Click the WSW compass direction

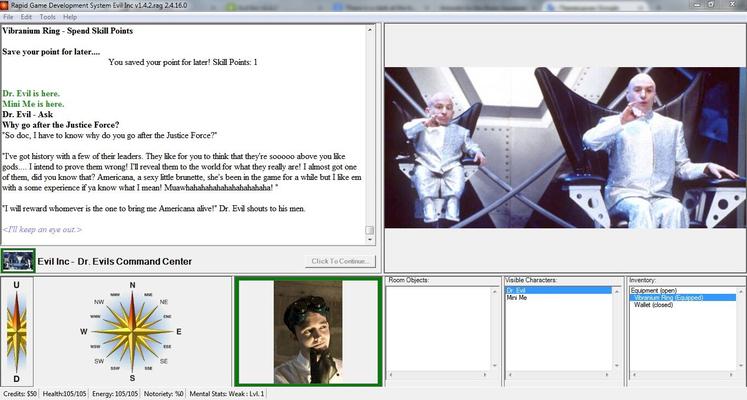point(95,347)
